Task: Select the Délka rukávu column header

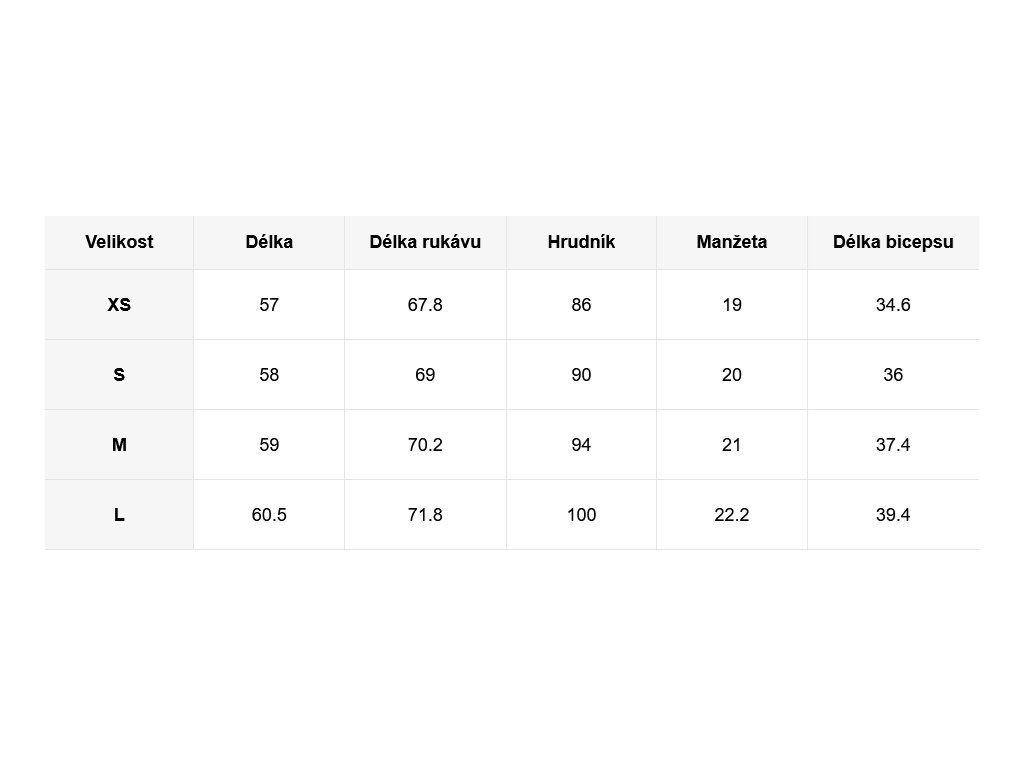Action: point(425,242)
